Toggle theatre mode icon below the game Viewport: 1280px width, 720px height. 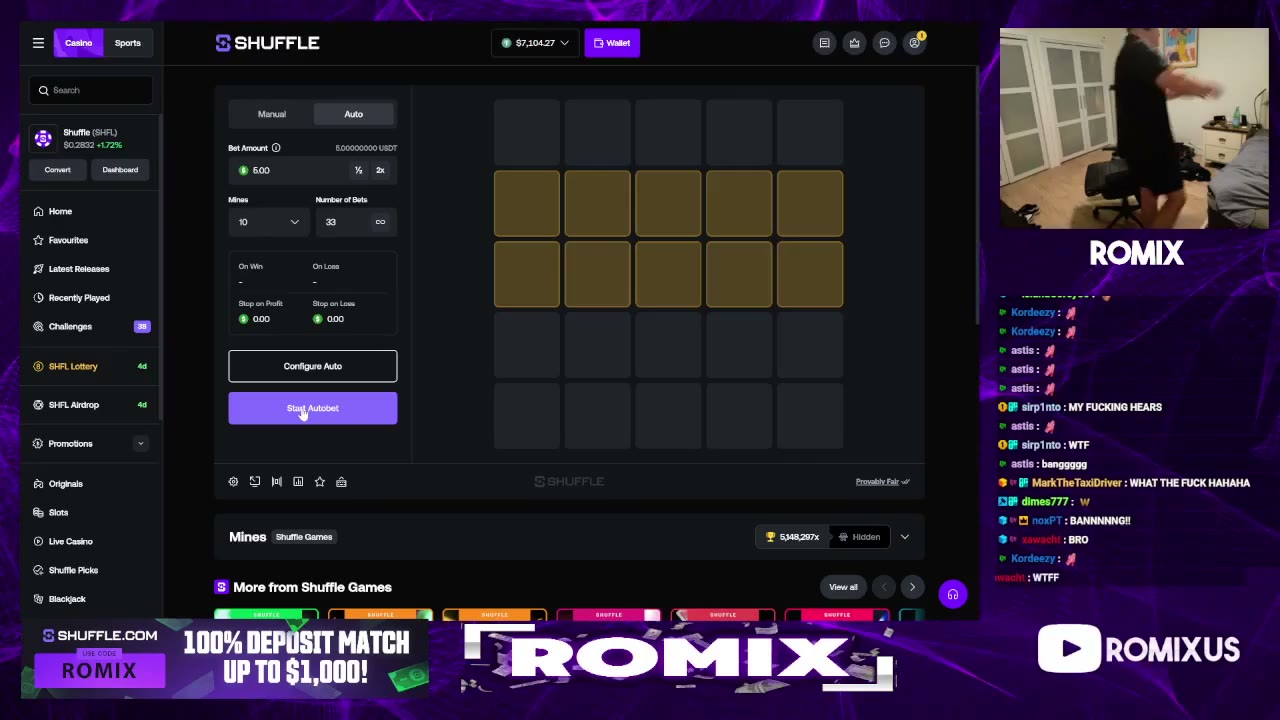tap(255, 482)
